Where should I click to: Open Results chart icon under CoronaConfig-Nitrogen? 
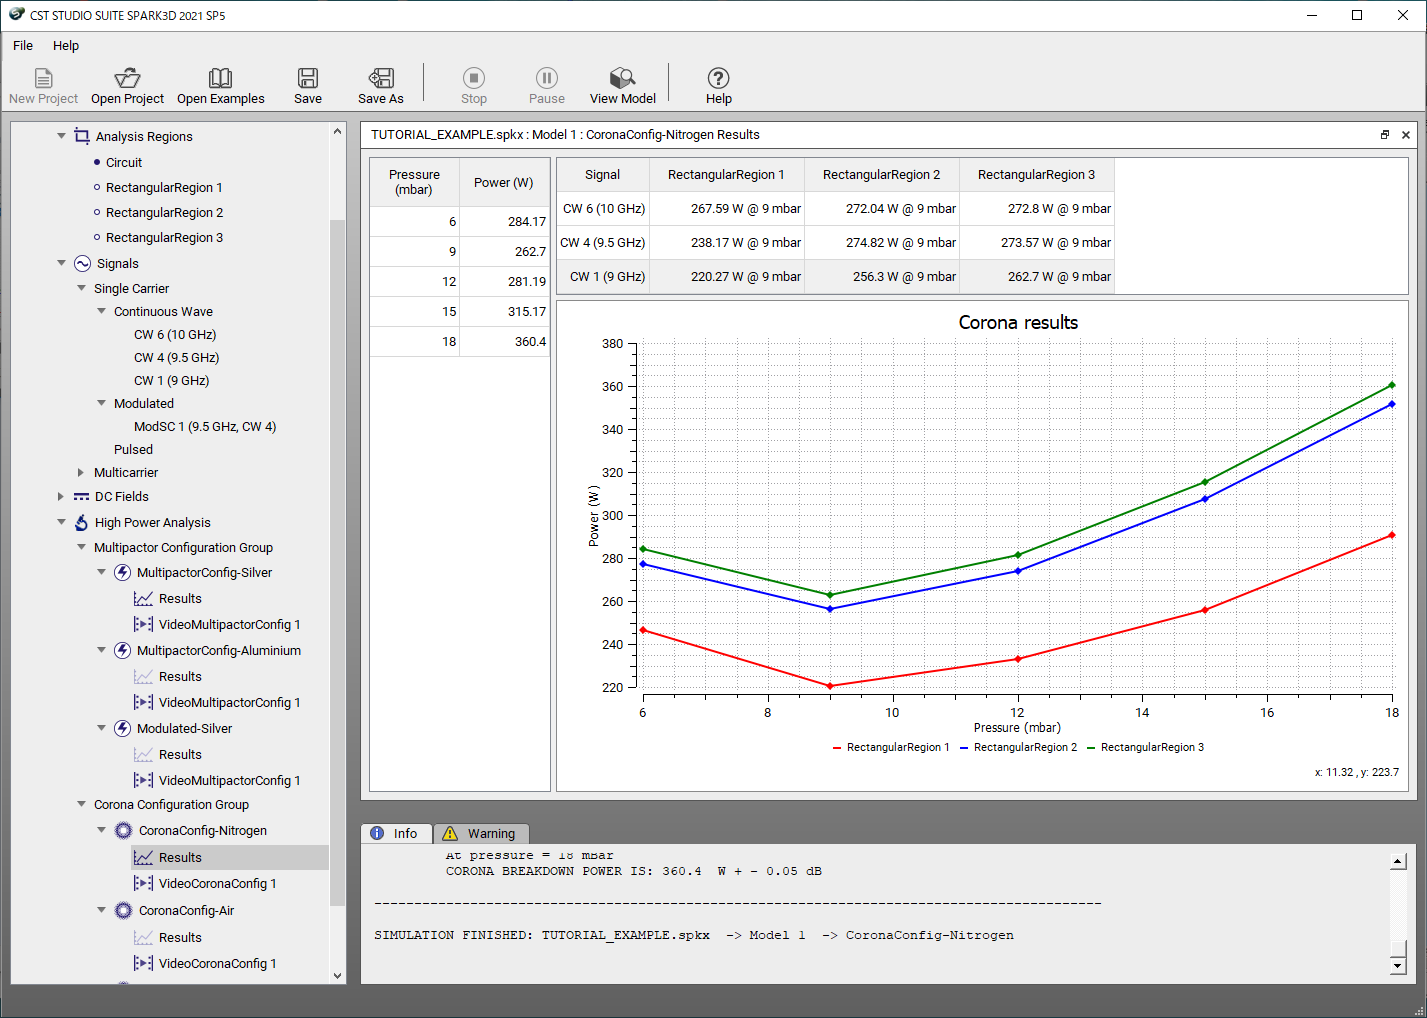144,857
